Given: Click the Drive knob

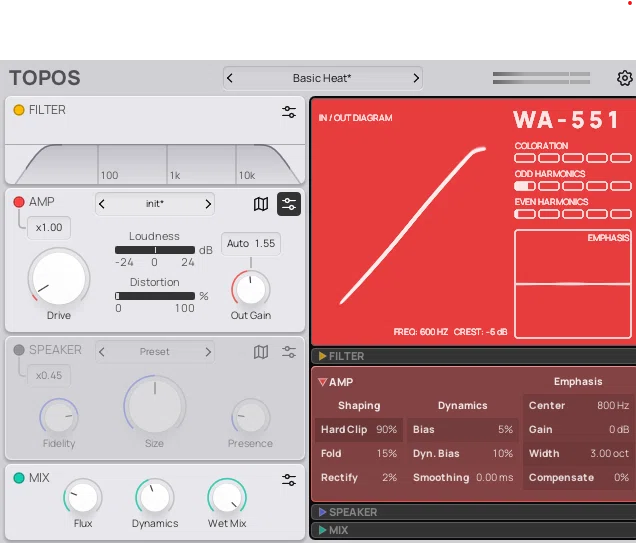Looking at the screenshot, I should (x=59, y=278).
